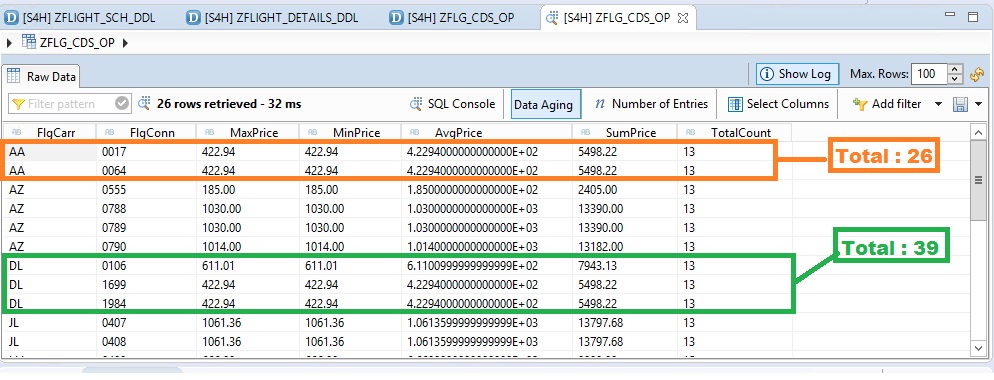The image size is (994, 380).
Task: Click the AvgPrice value 1.8500000000000000E+02
Action: pyautogui.click(x=472, y=190)
